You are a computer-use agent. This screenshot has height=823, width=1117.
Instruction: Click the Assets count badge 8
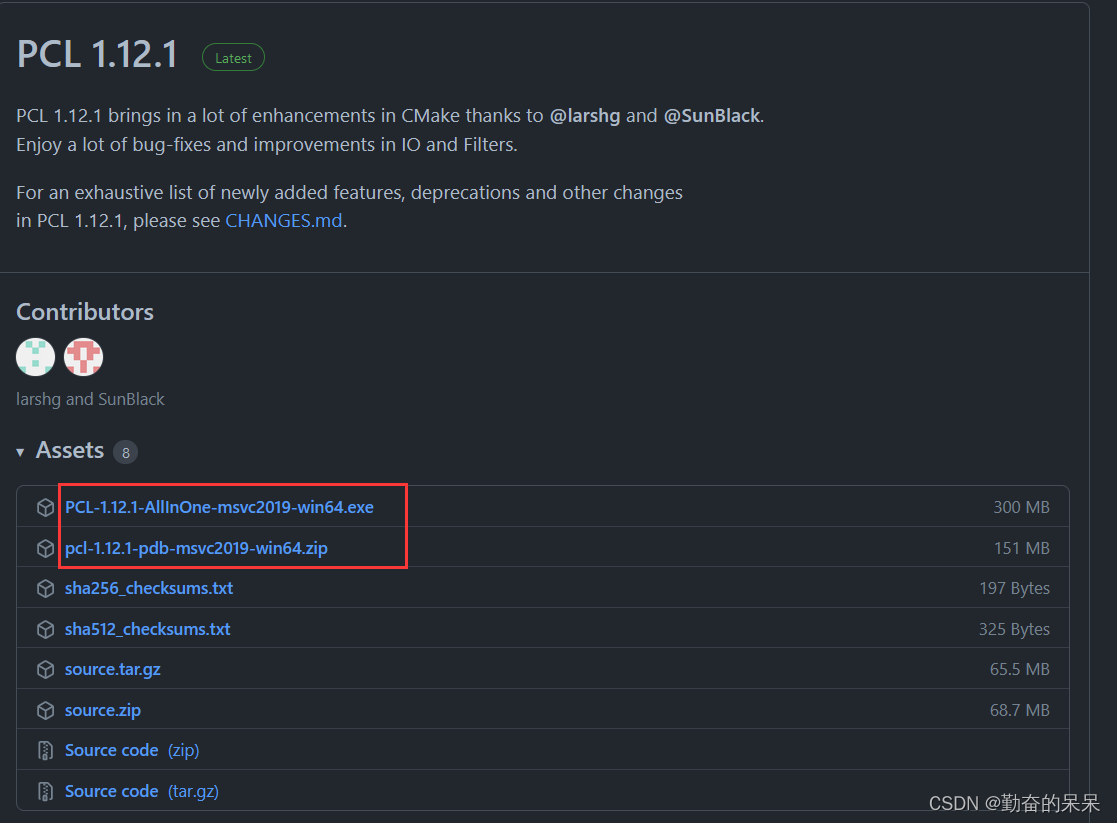tap(125, 452)
